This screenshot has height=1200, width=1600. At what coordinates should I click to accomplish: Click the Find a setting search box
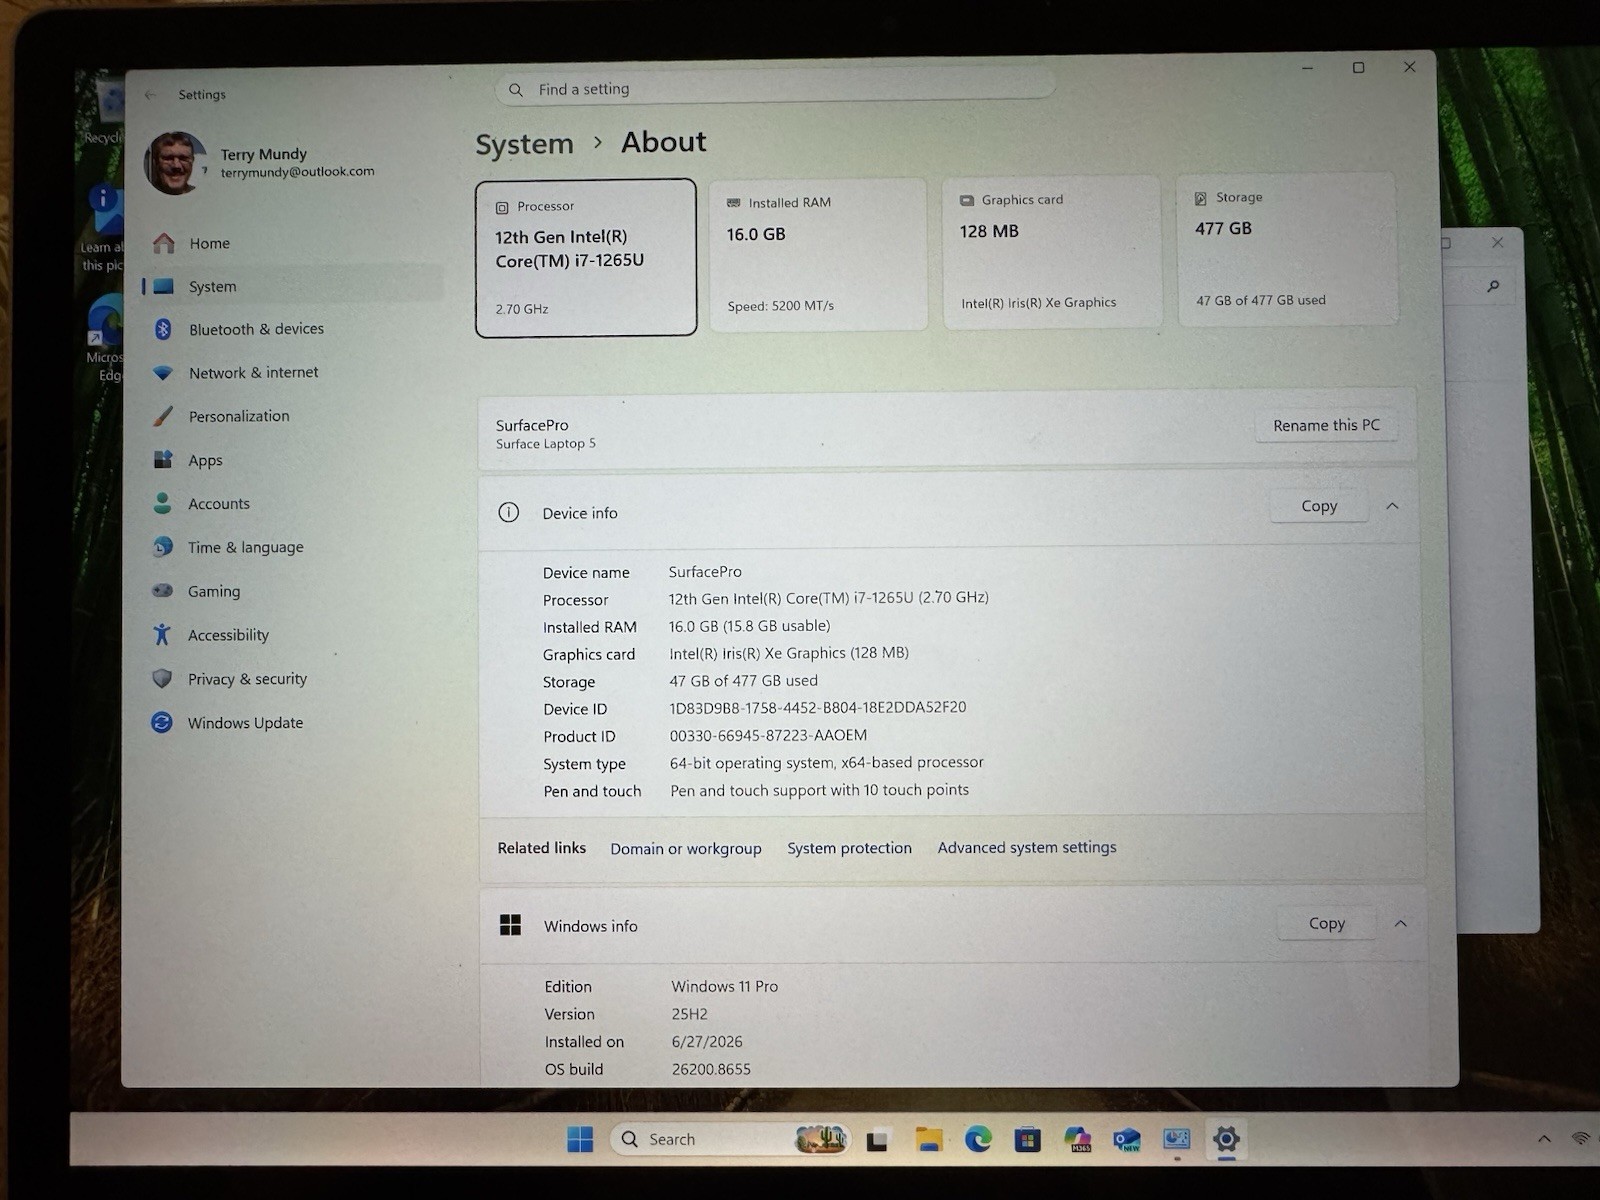click(x=775, y=89)
